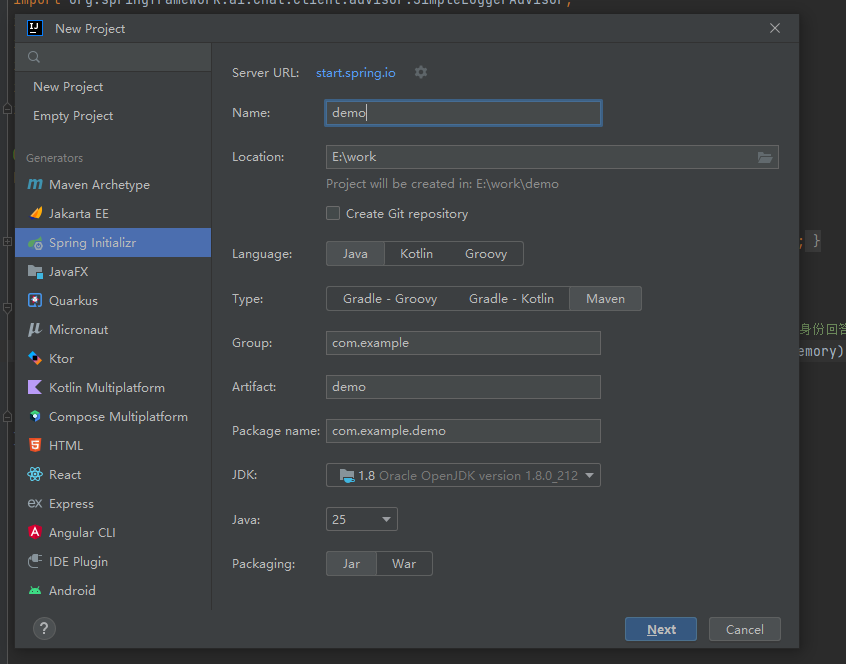The height and width of the screenshot is (664, 846).
Task: Click the Express ex icon
Action: pyautogui.click(x=35, y=503)
